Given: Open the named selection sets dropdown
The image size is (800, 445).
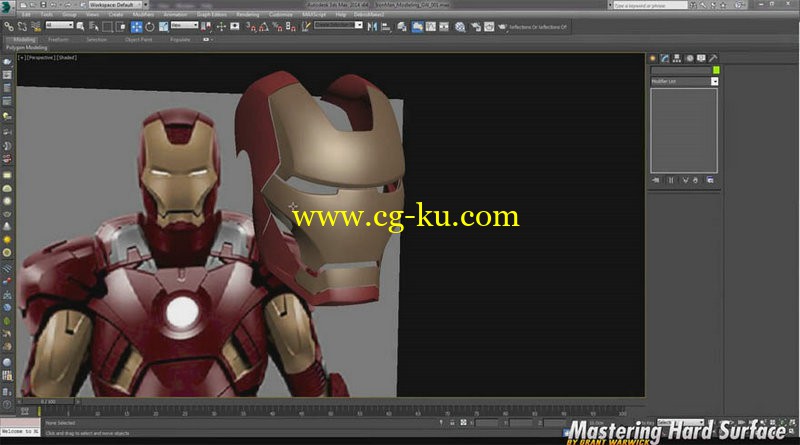Looking at the screenshot, I should (x=359, y=25).
